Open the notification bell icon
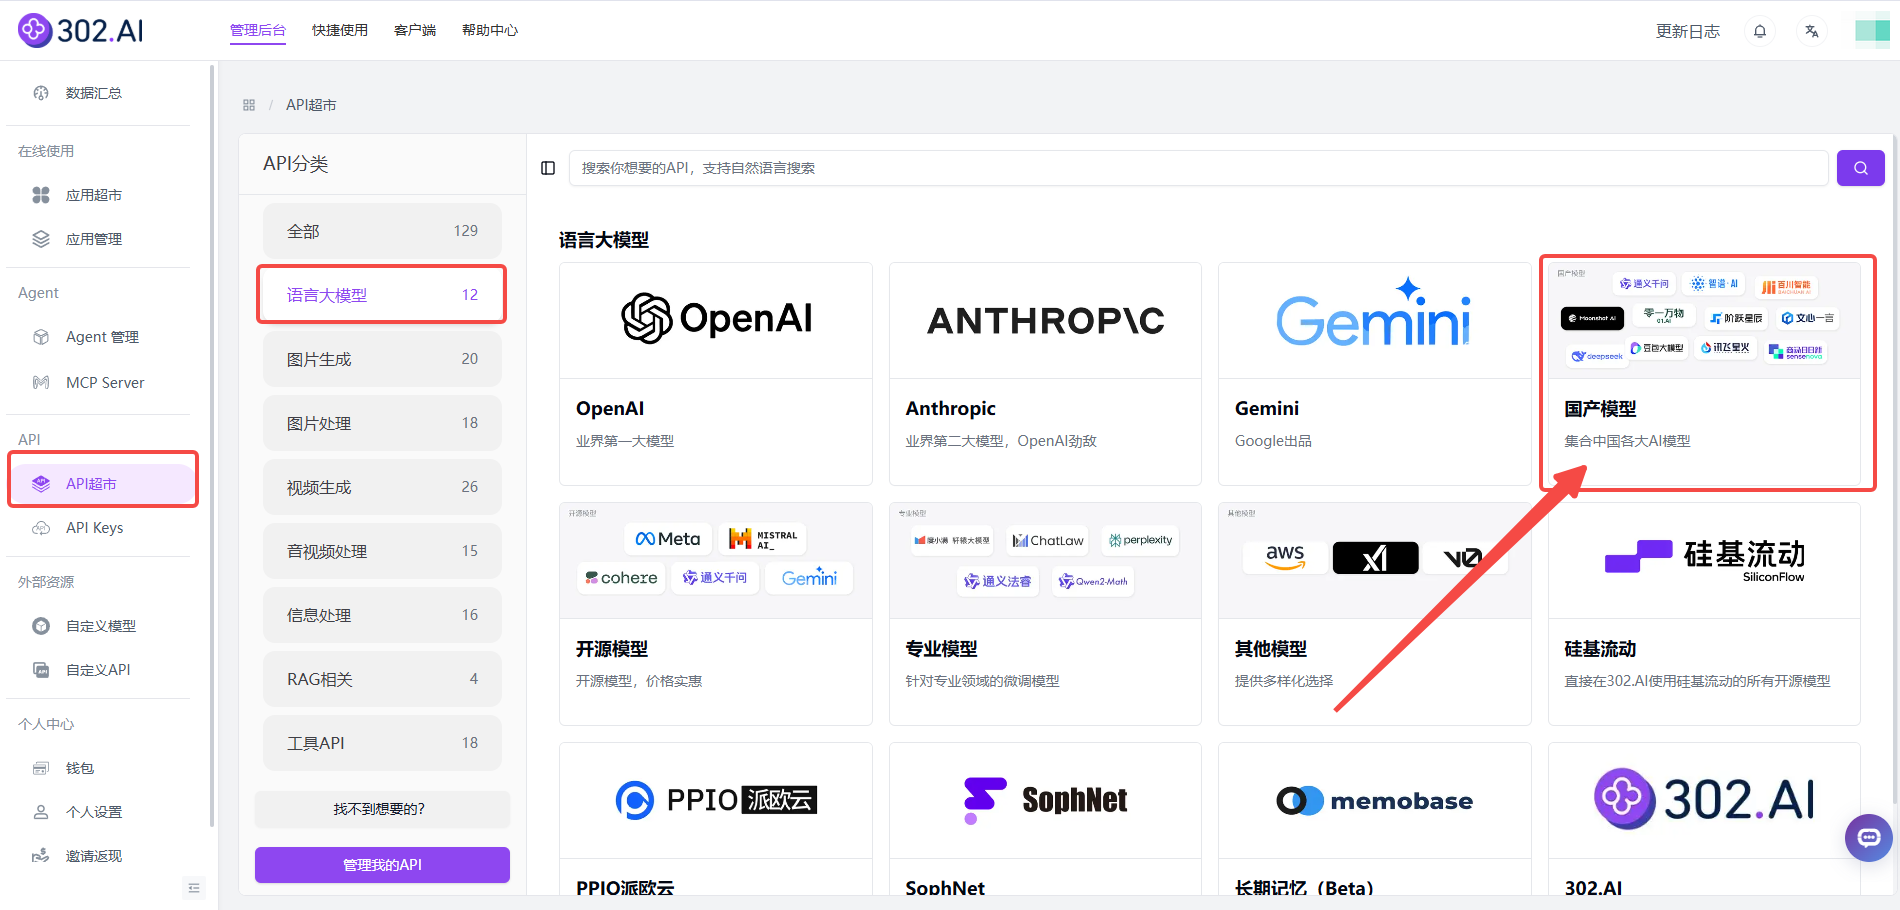 click(1760, 31)
